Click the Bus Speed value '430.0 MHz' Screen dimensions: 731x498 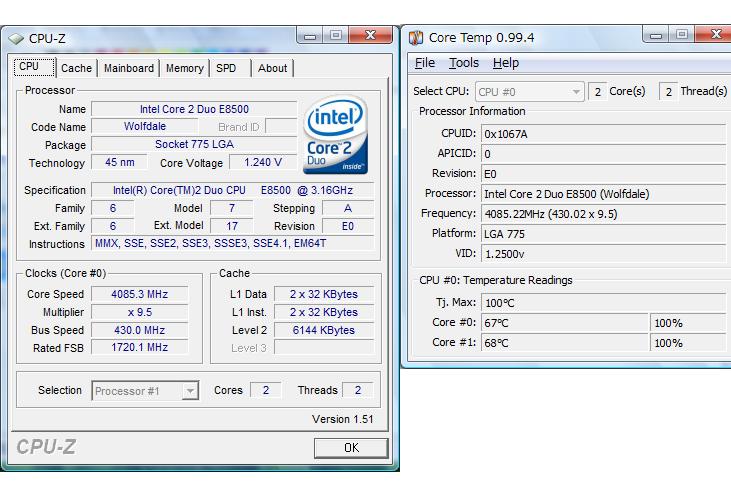point(139,330)
